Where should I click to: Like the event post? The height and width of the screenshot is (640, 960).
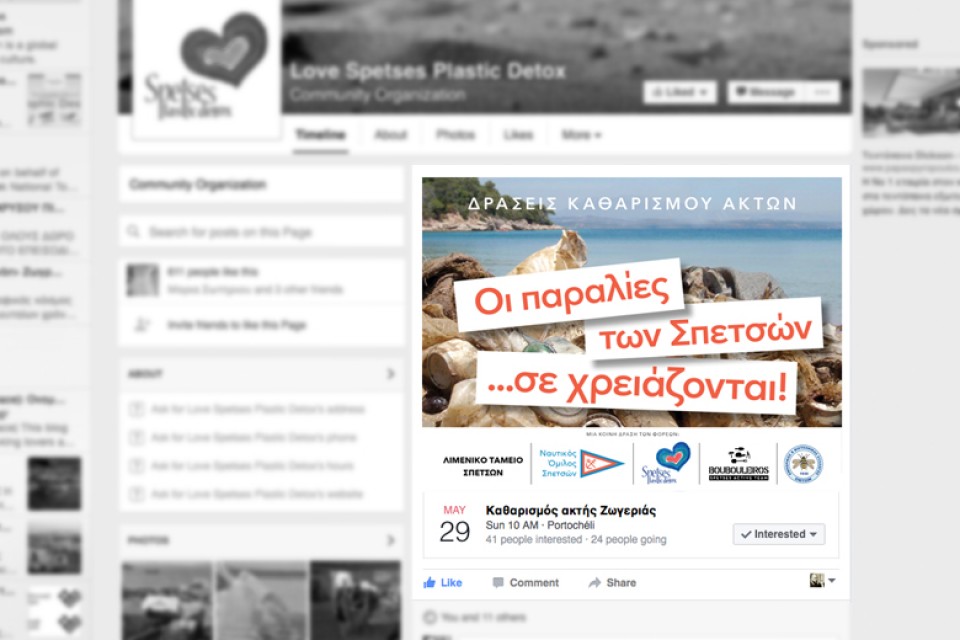point(443,582)
